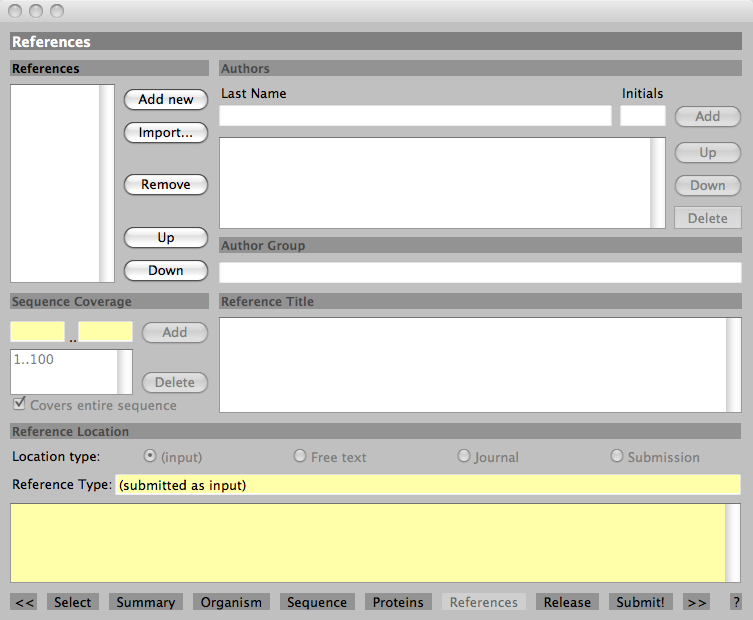
Task: Select Free text location type
Action: click(300, 456)
